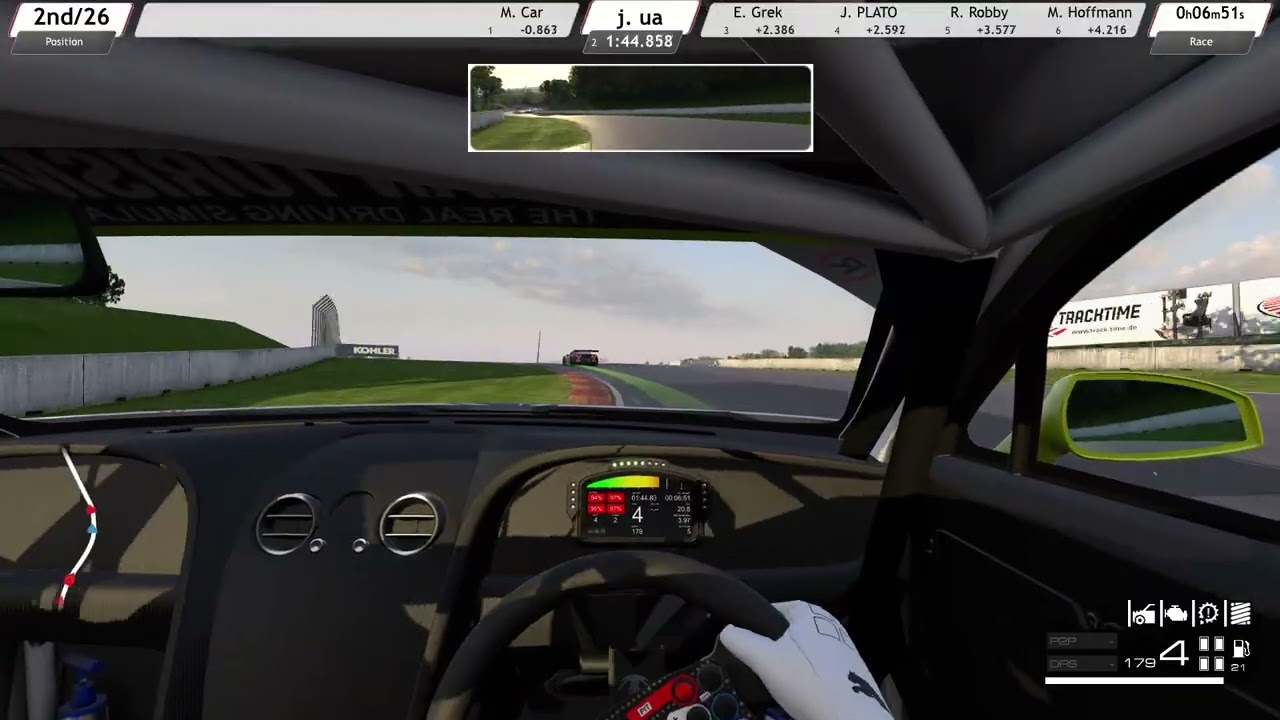Click the E. Grek leaderboard entry
The height and width of the screenshot is (720, 1280).
758,20
